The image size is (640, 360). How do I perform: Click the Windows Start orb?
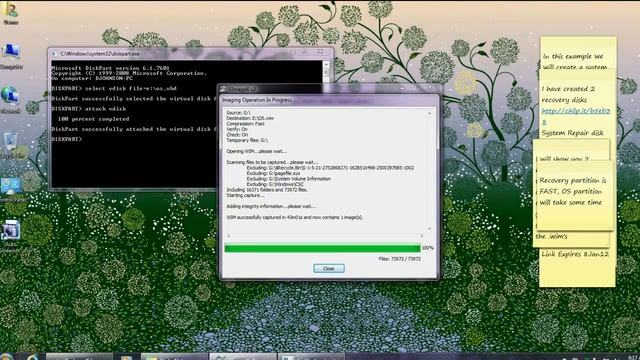tap(7, 357)
